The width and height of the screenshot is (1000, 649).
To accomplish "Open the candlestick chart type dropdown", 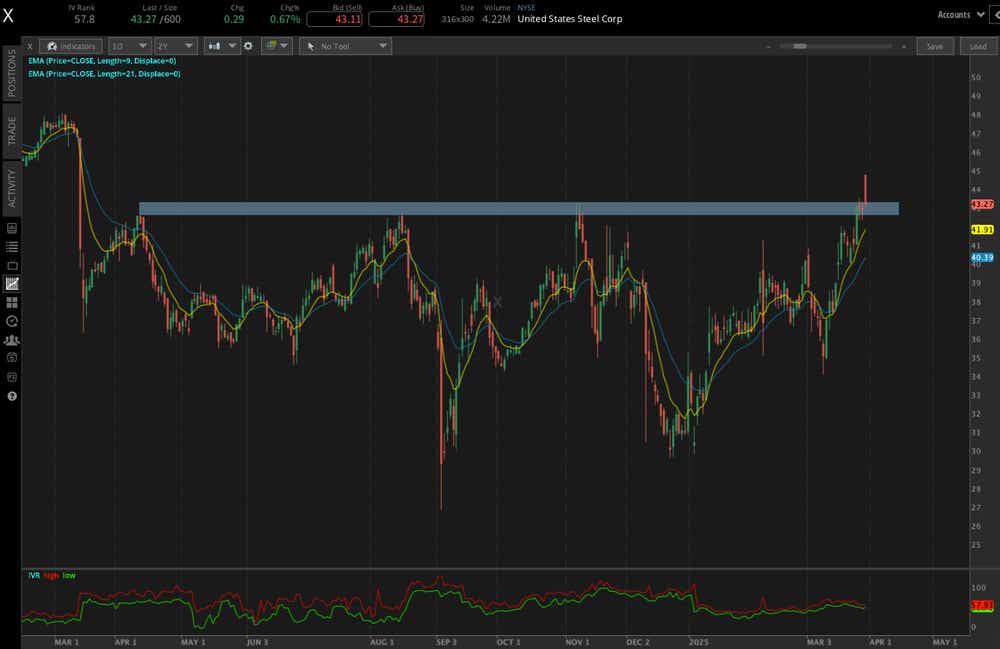I will click(221, 46).
